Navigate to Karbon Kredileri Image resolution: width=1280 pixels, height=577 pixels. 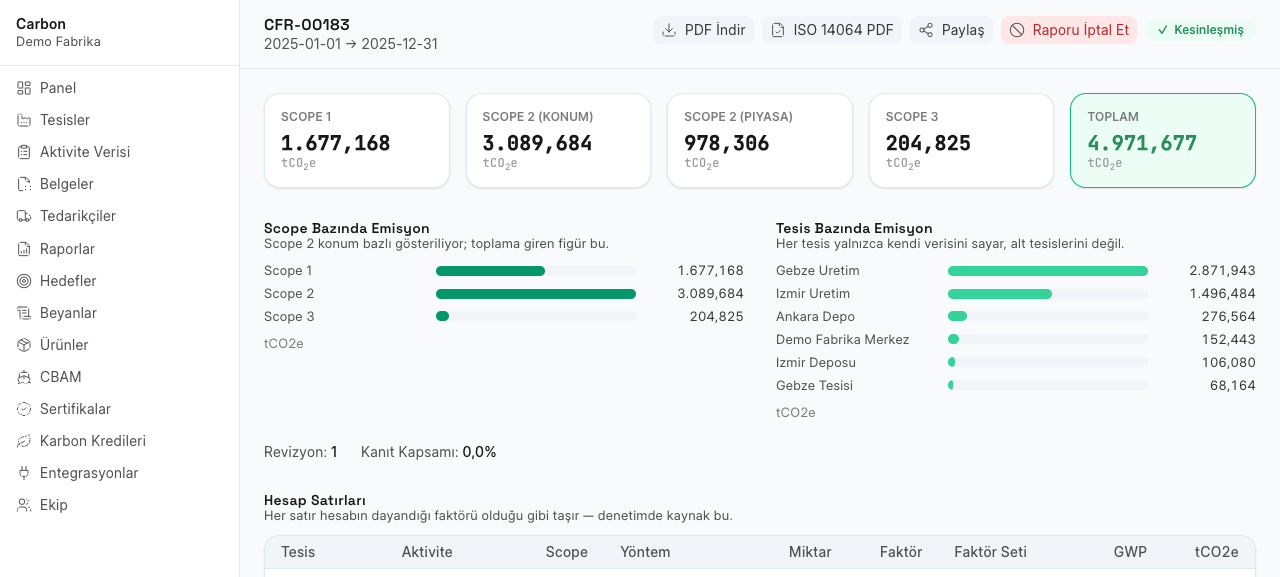(x=120, y=441)
